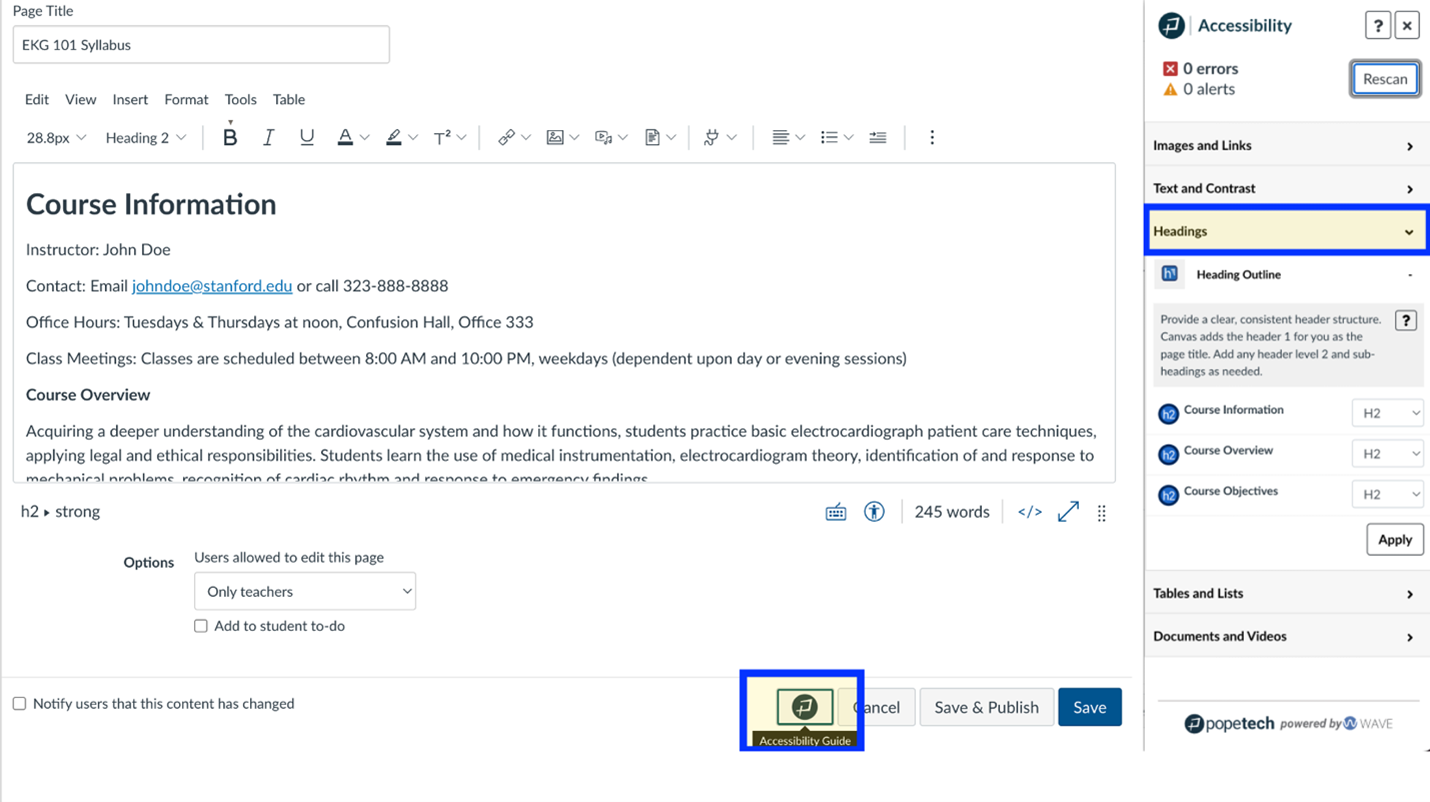The width and height of the screenshot is (1430, 802).
Task: Cancel editing the page
Action: (x=876, y=707)
